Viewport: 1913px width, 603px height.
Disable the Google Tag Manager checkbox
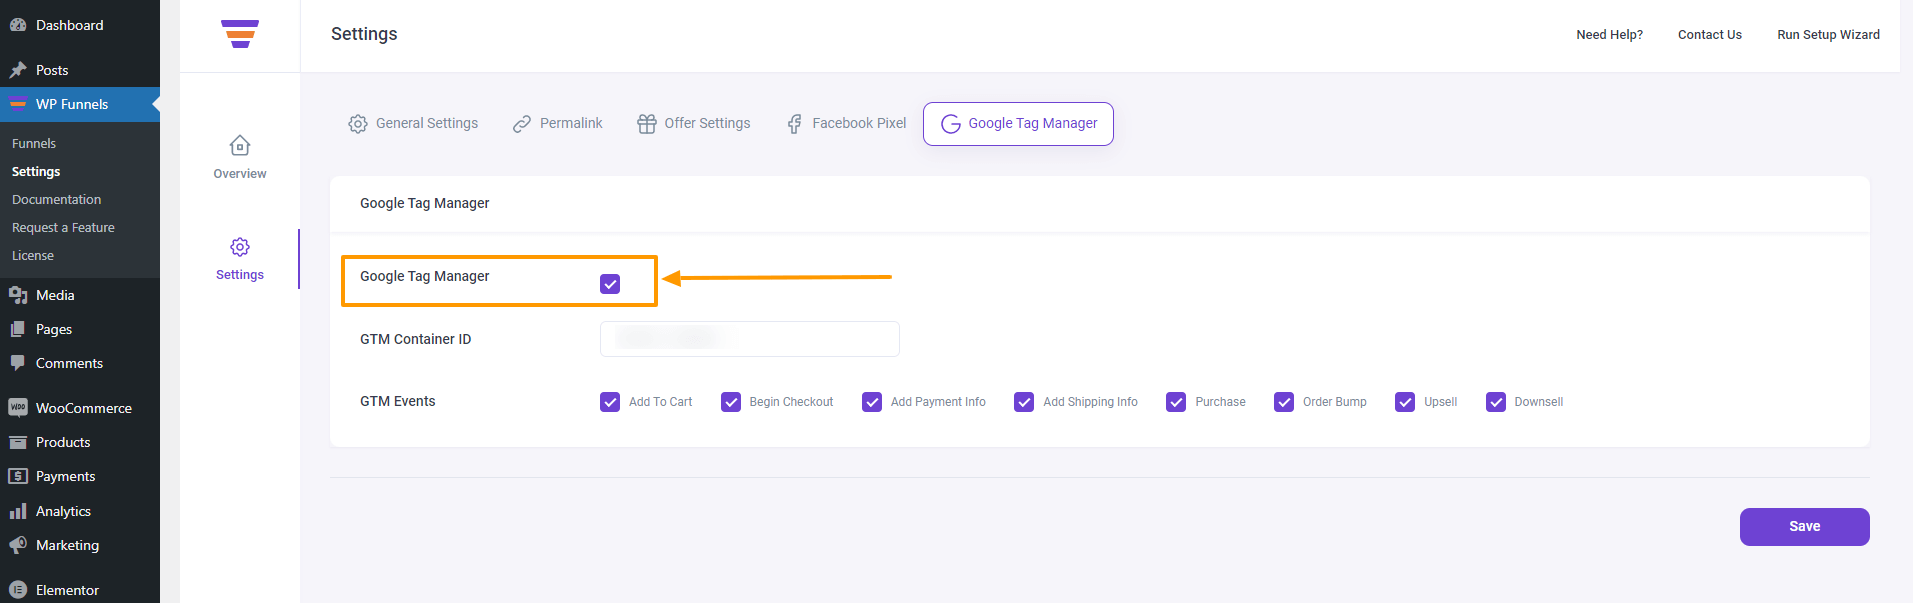[x=610, y=284]
